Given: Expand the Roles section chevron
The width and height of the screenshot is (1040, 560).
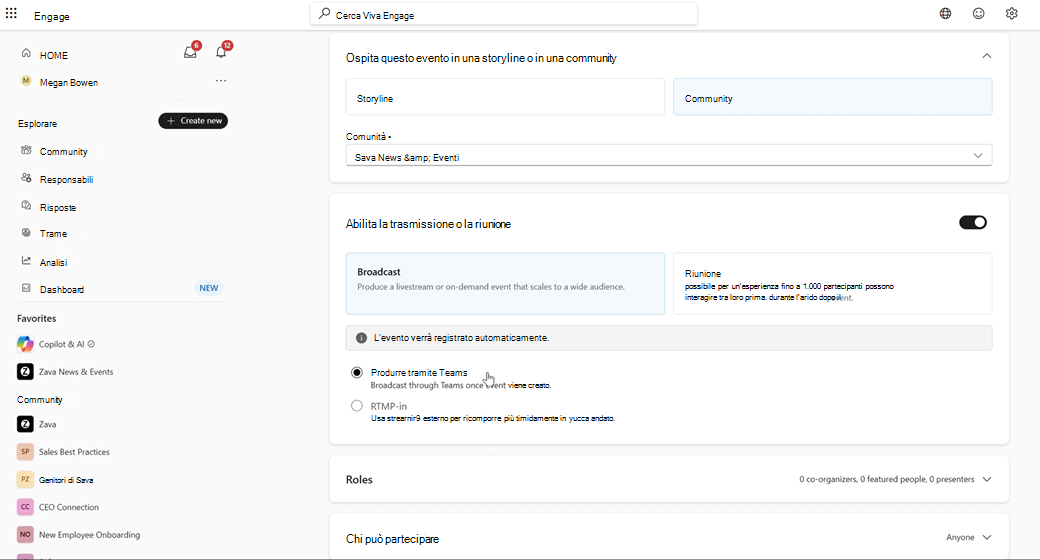Looking at the screenshot, I should (x=986, y=479).
